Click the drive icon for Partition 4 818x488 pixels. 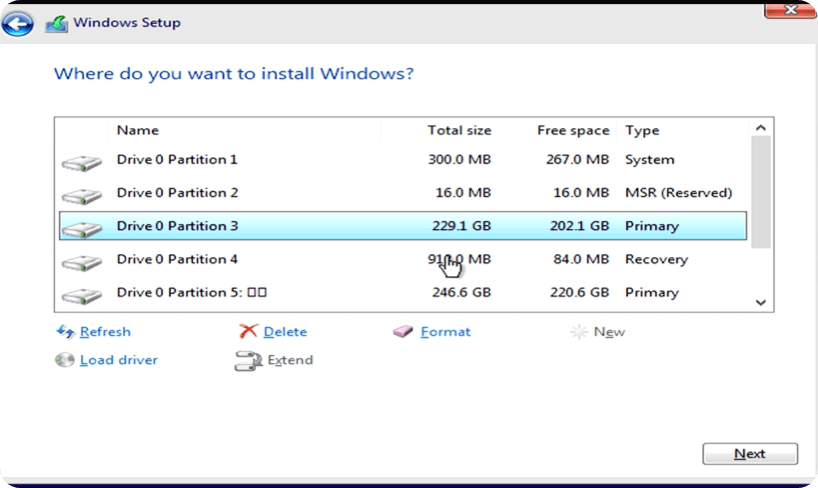pyautogui.click(x=81, y=262)
